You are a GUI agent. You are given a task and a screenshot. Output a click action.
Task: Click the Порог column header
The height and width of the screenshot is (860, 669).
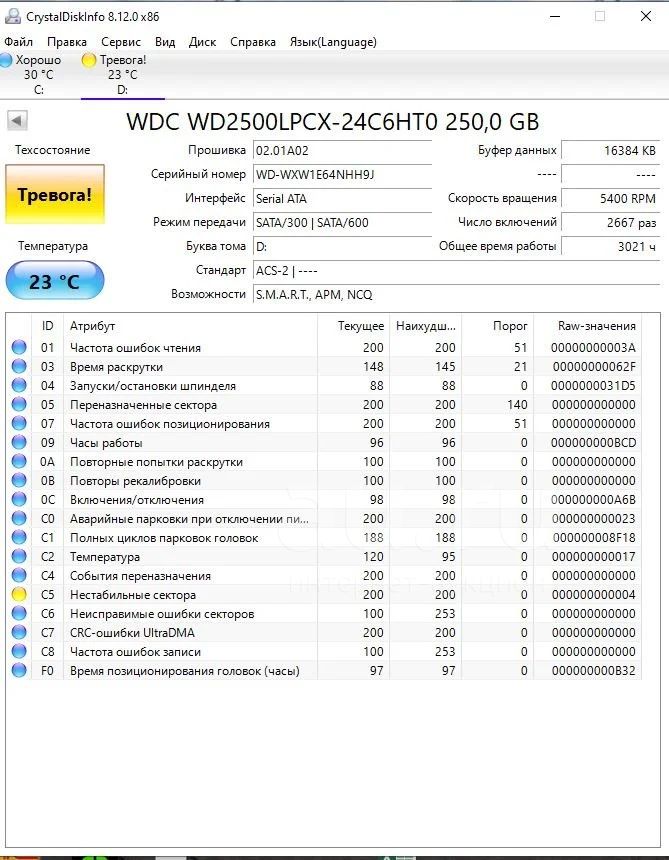498,326
